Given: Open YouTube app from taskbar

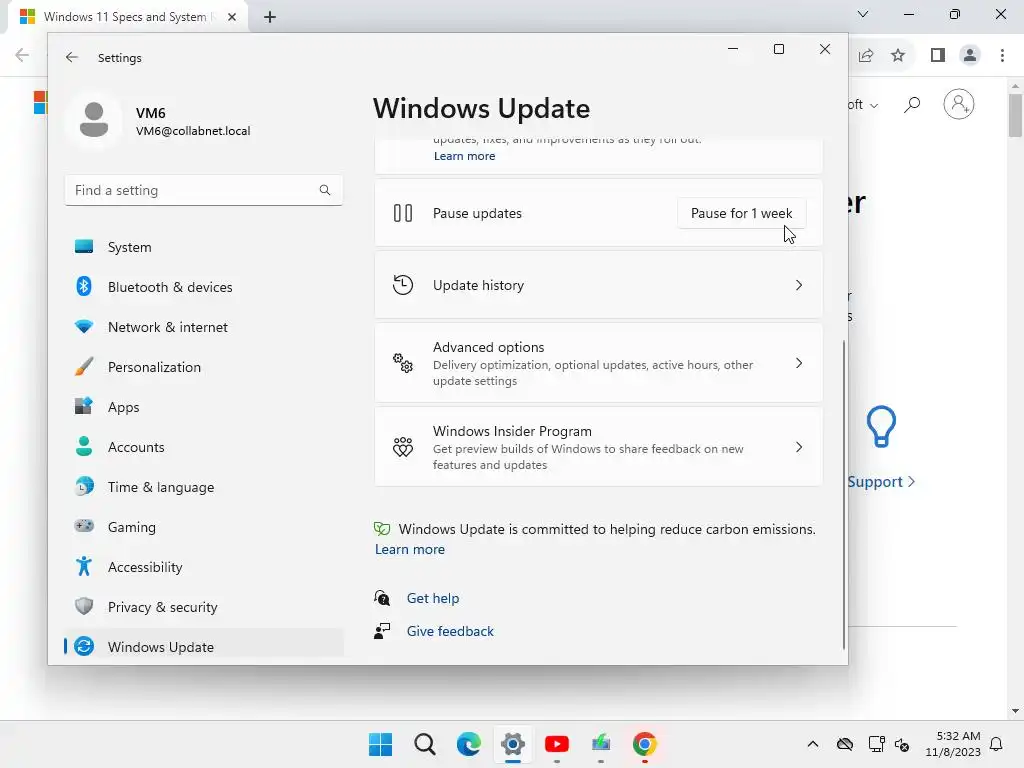Looking at the screenshot, I should point(556,744).
